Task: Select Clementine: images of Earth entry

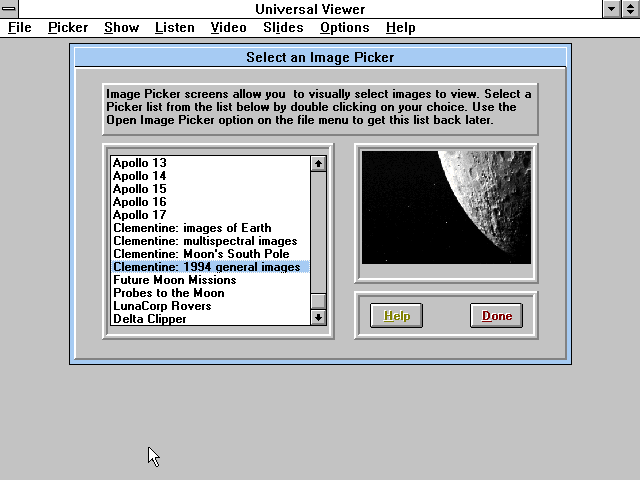Action: pos(191,228)
